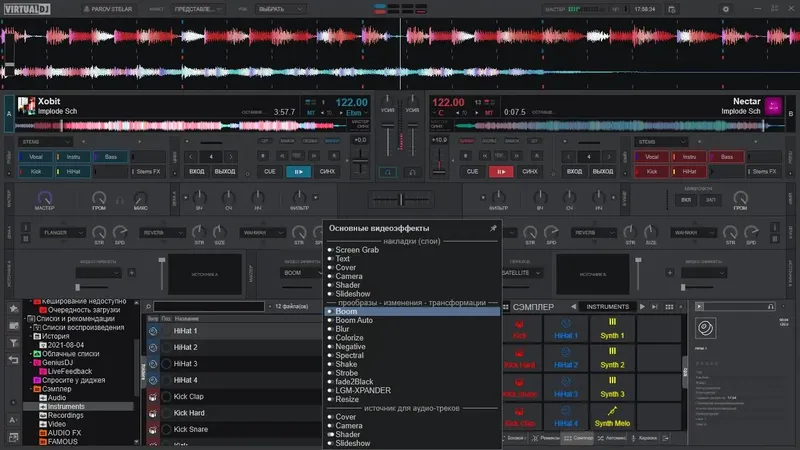The height and width of the screenshot is (450, 800).
Task: Open left FLANGER effect dropdown
Action: click(63, 233)
